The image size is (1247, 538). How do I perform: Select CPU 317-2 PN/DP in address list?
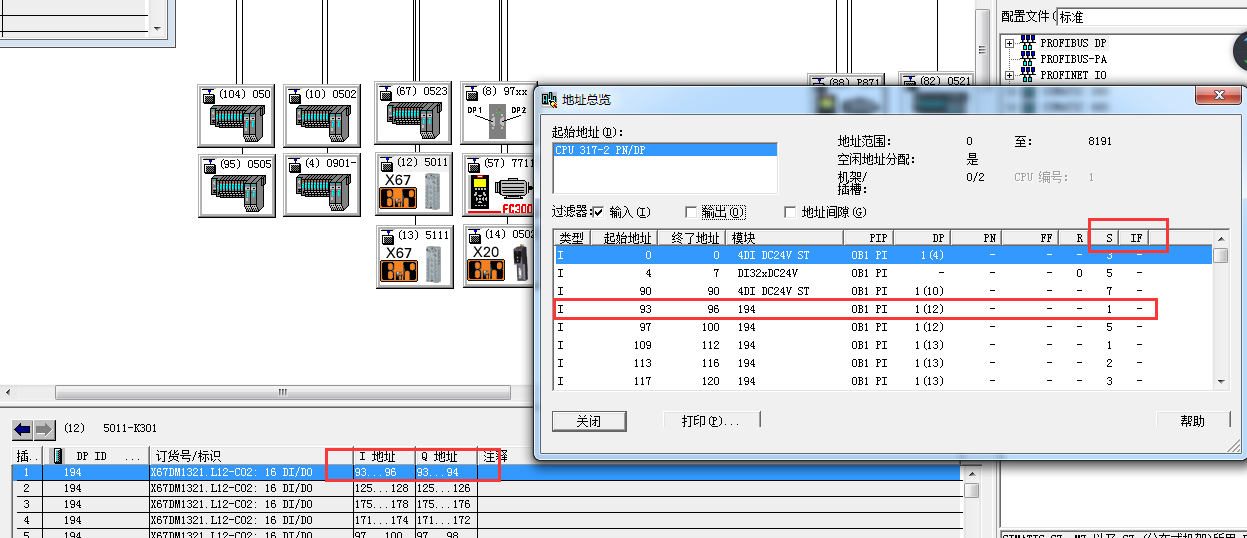(664, 150)
